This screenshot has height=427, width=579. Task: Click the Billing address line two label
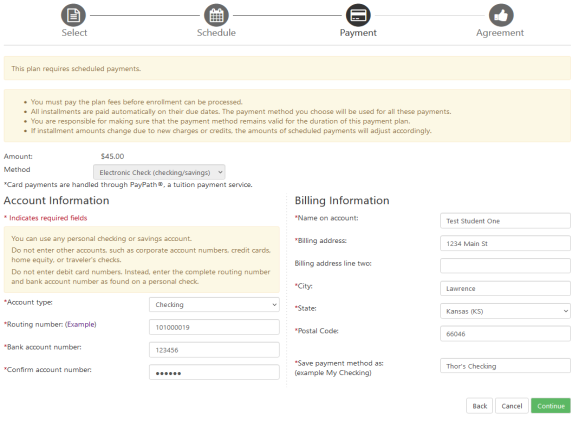[x=333, y=263]
